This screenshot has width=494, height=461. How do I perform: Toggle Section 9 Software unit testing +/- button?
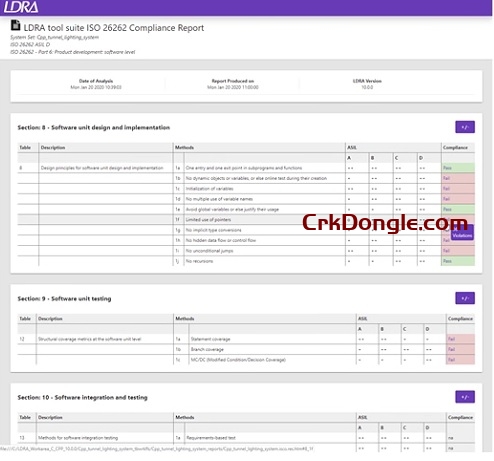[465, 298]
